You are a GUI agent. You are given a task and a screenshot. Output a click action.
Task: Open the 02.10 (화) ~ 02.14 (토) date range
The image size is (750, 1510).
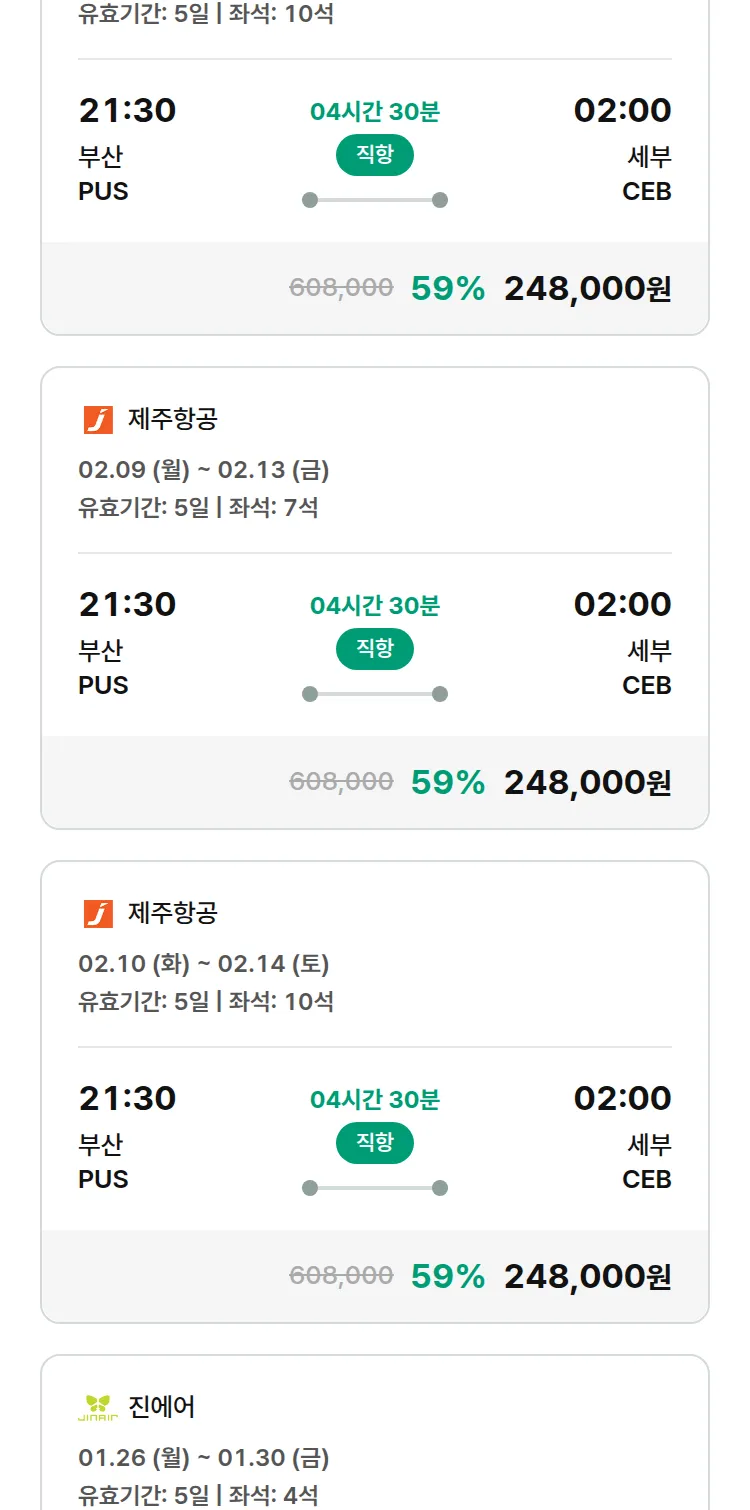pyautogui.click(x=204, y=964)
